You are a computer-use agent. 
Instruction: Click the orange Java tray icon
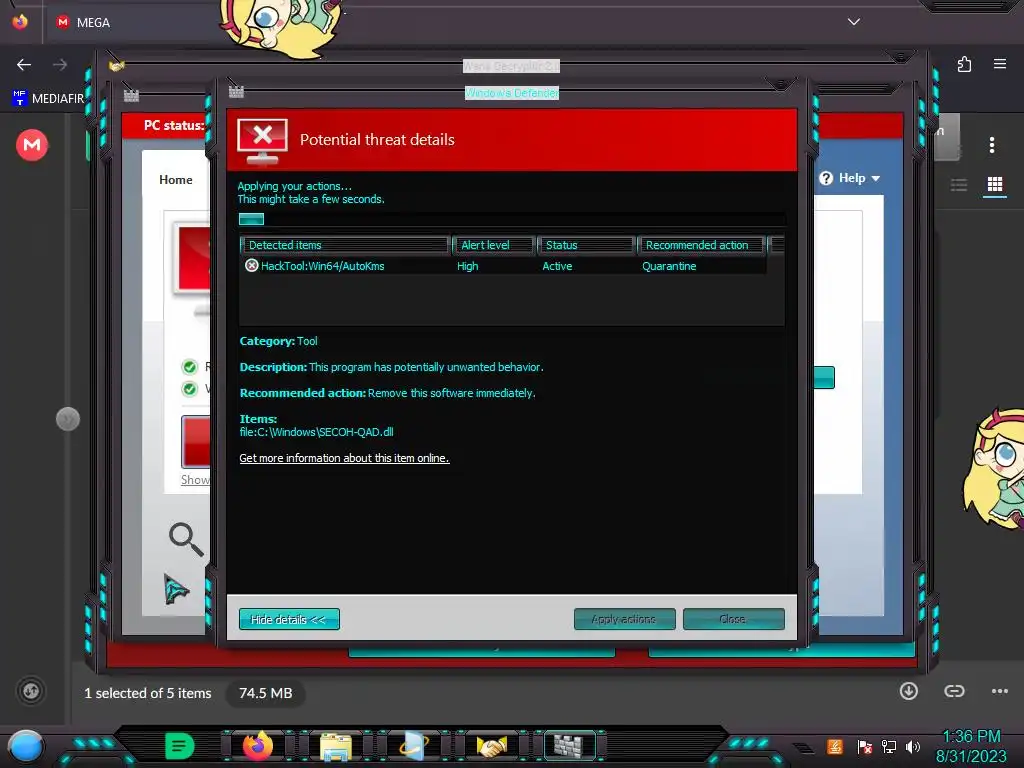pyautogui.click(x=835, y=746)
